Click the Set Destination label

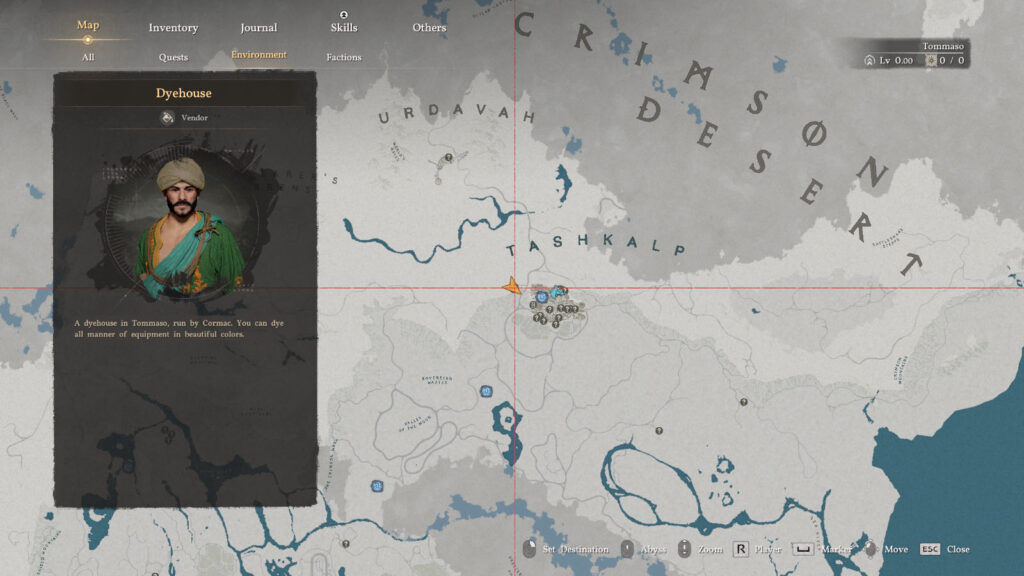click(x=575, y=549)
